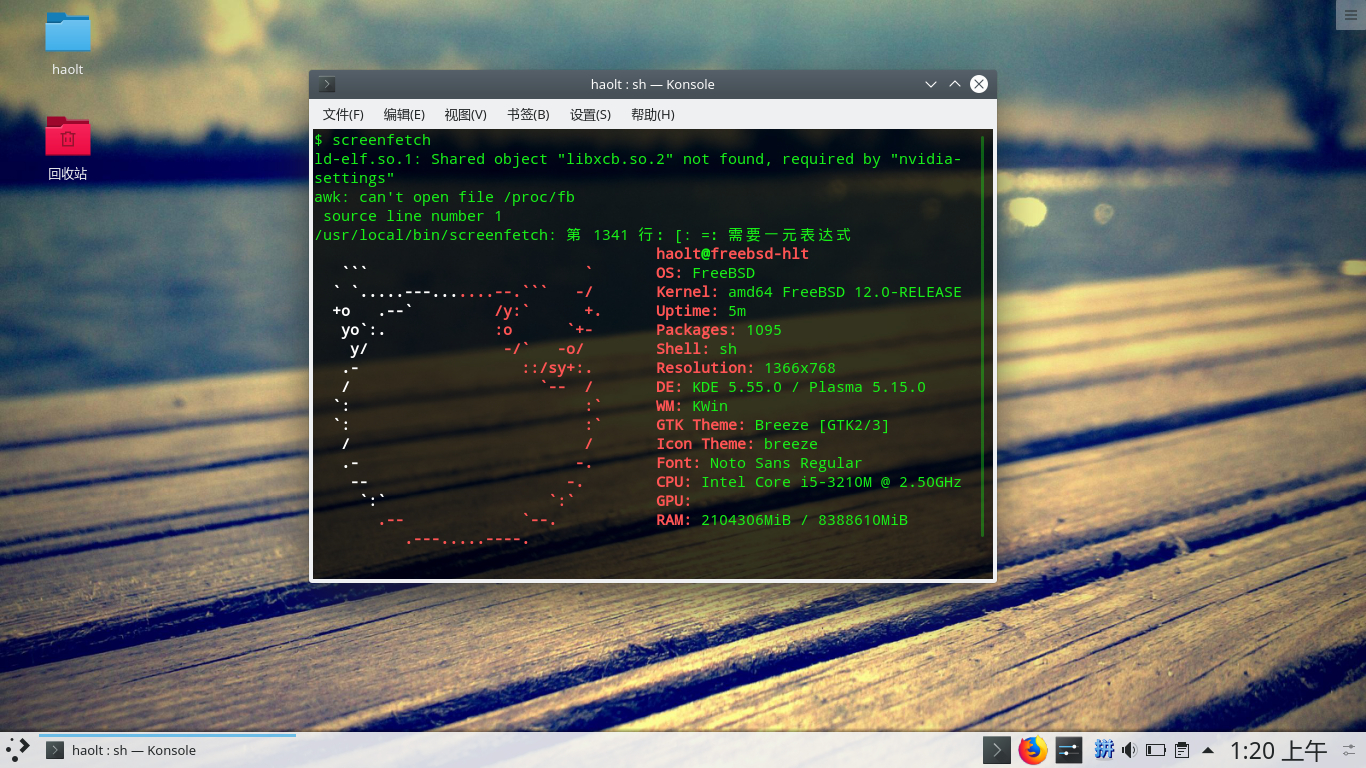Screen dimensions: 1366x768
Task: Click the 1:20 digital clock
Action: click(1277, 750)
